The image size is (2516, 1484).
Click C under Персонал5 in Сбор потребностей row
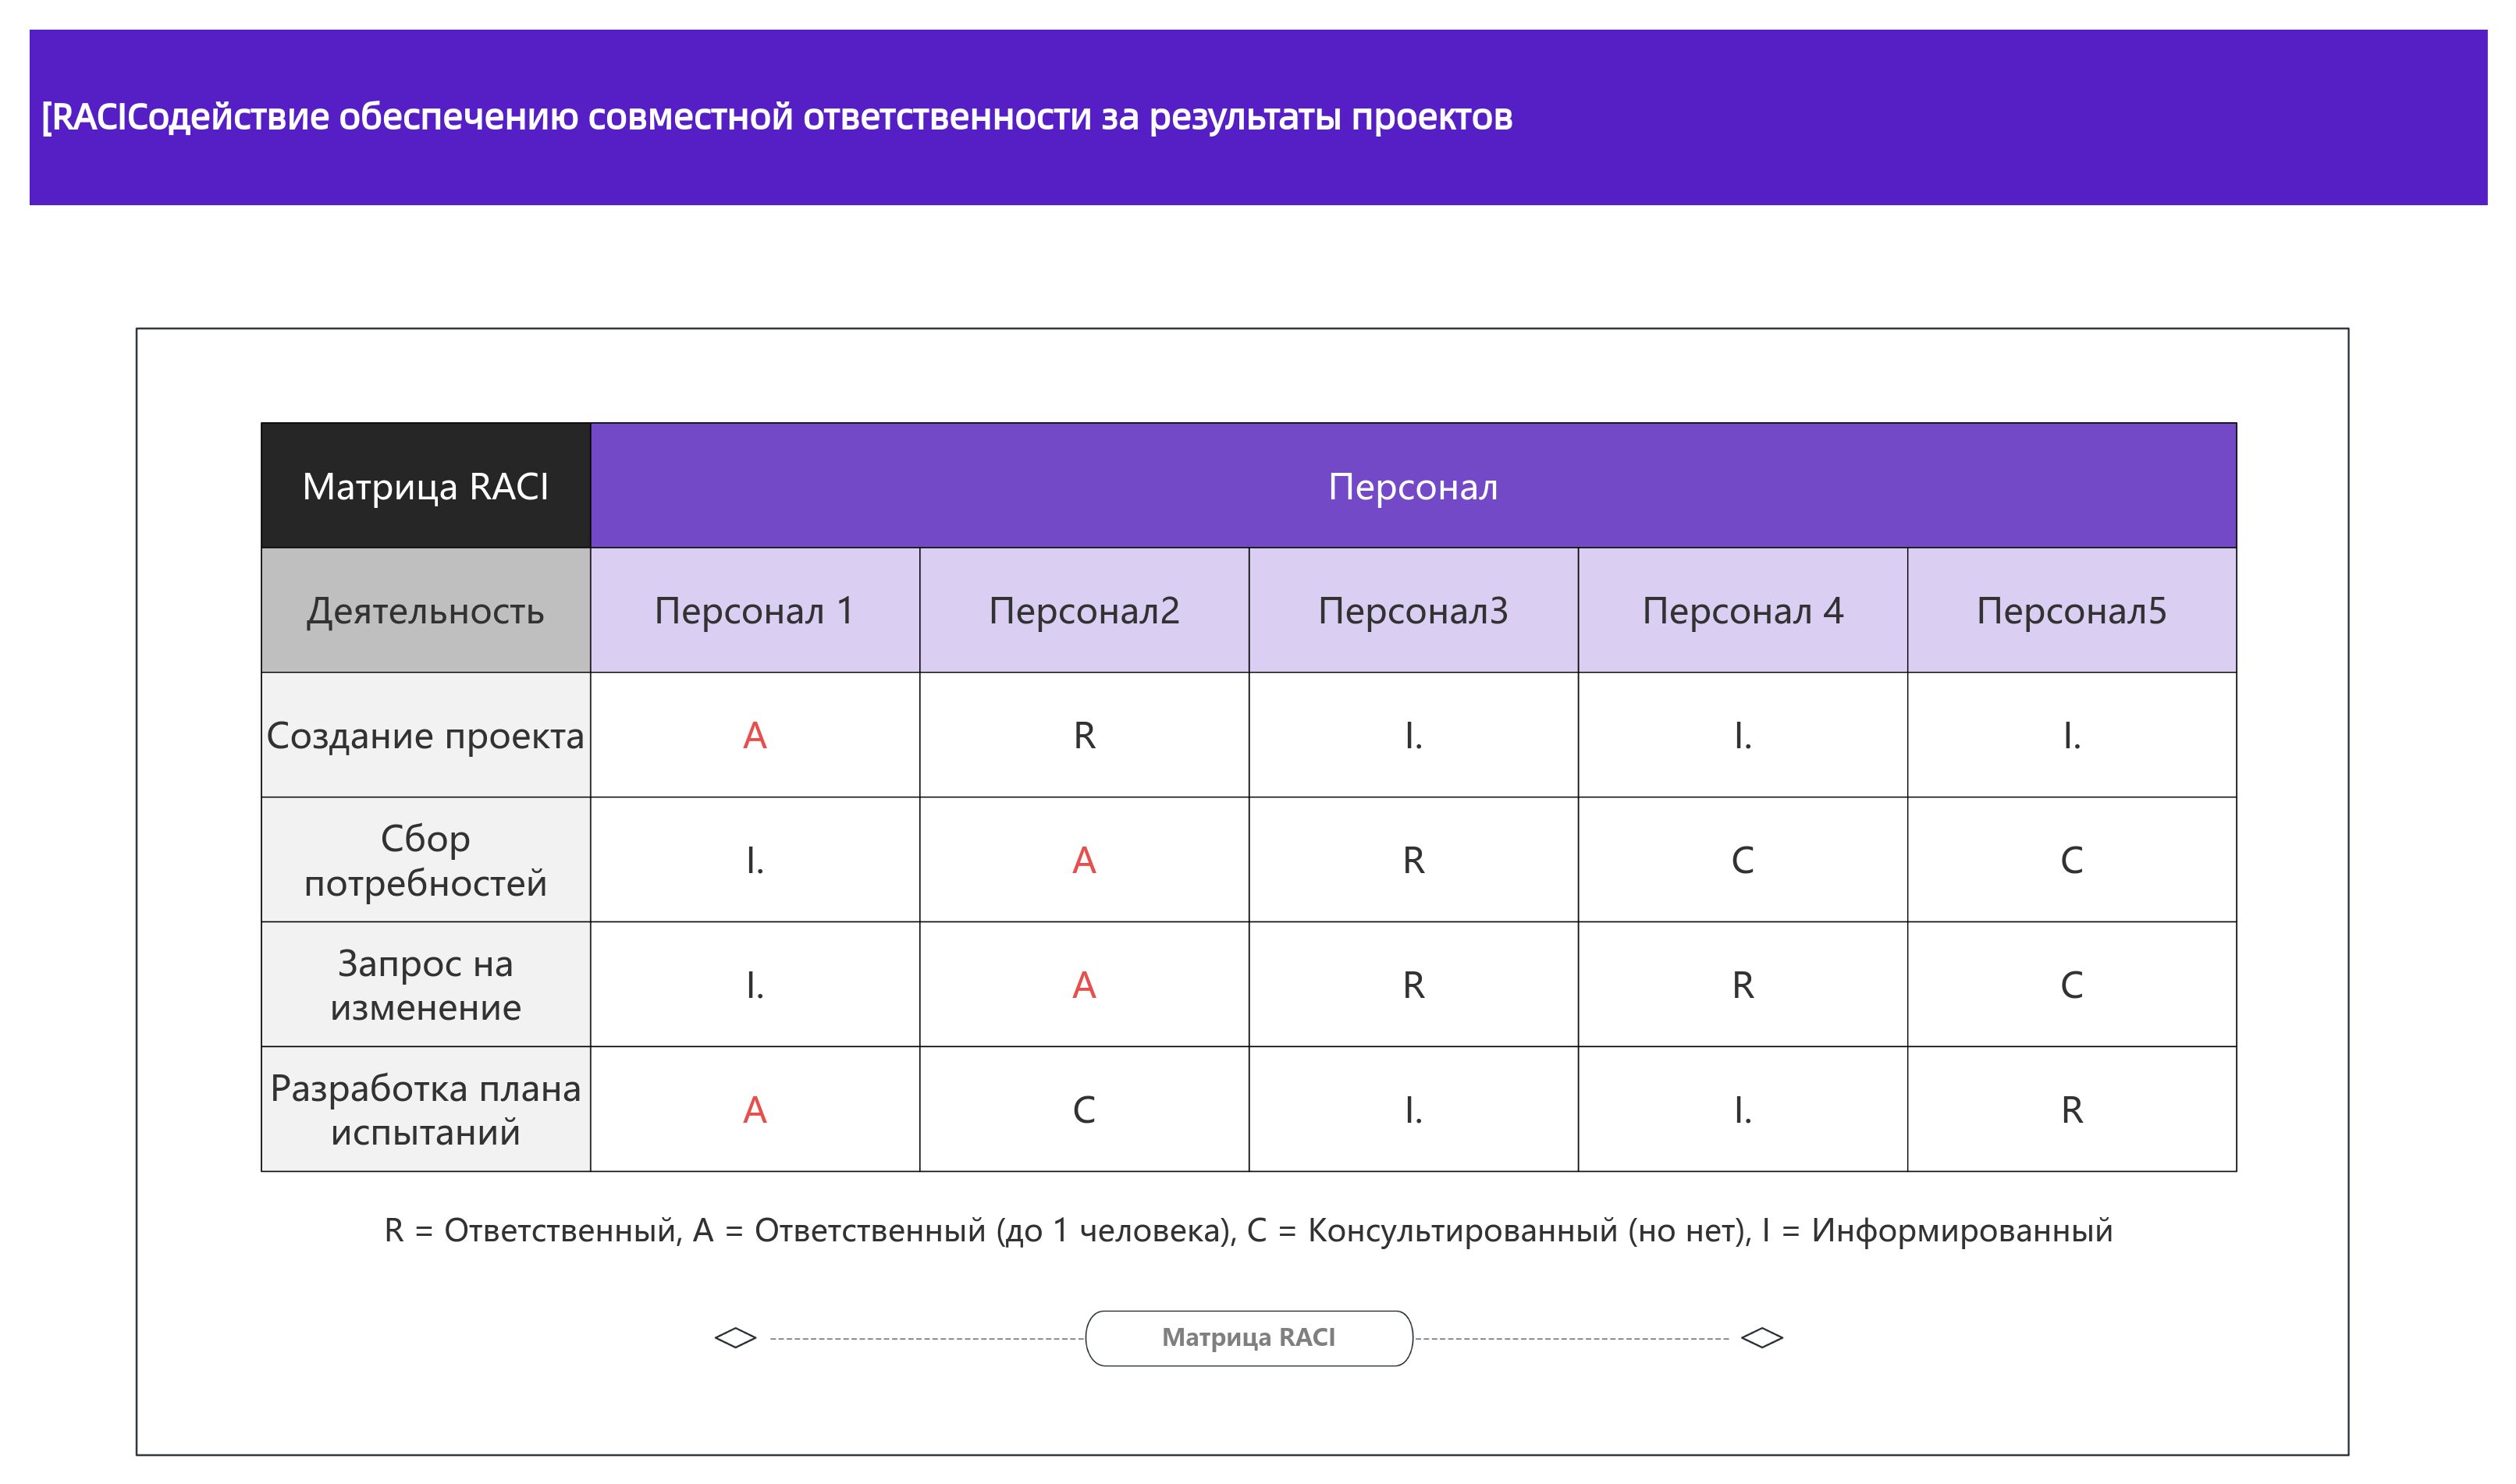(x=2072, y=860)
